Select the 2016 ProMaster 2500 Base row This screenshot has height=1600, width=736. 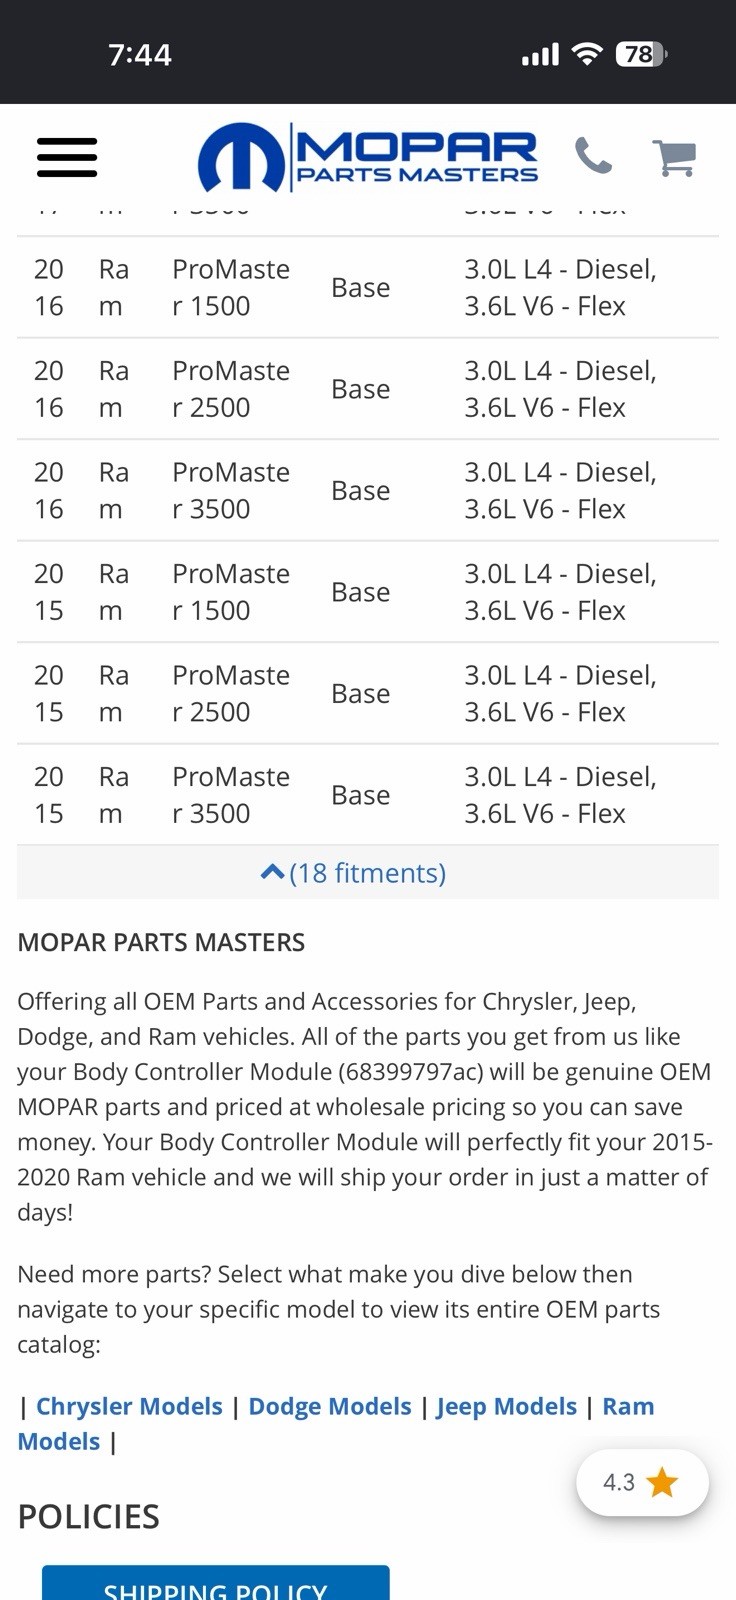pos(368,389)
